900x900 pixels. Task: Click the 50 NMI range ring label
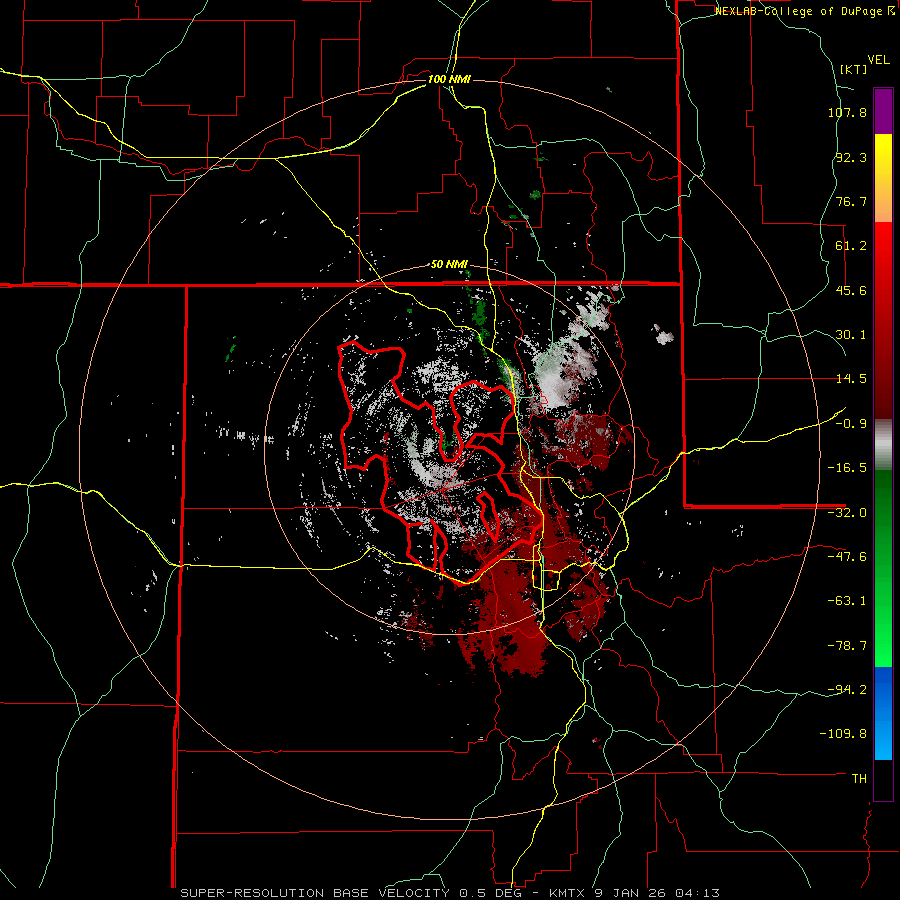click(449, 265)
